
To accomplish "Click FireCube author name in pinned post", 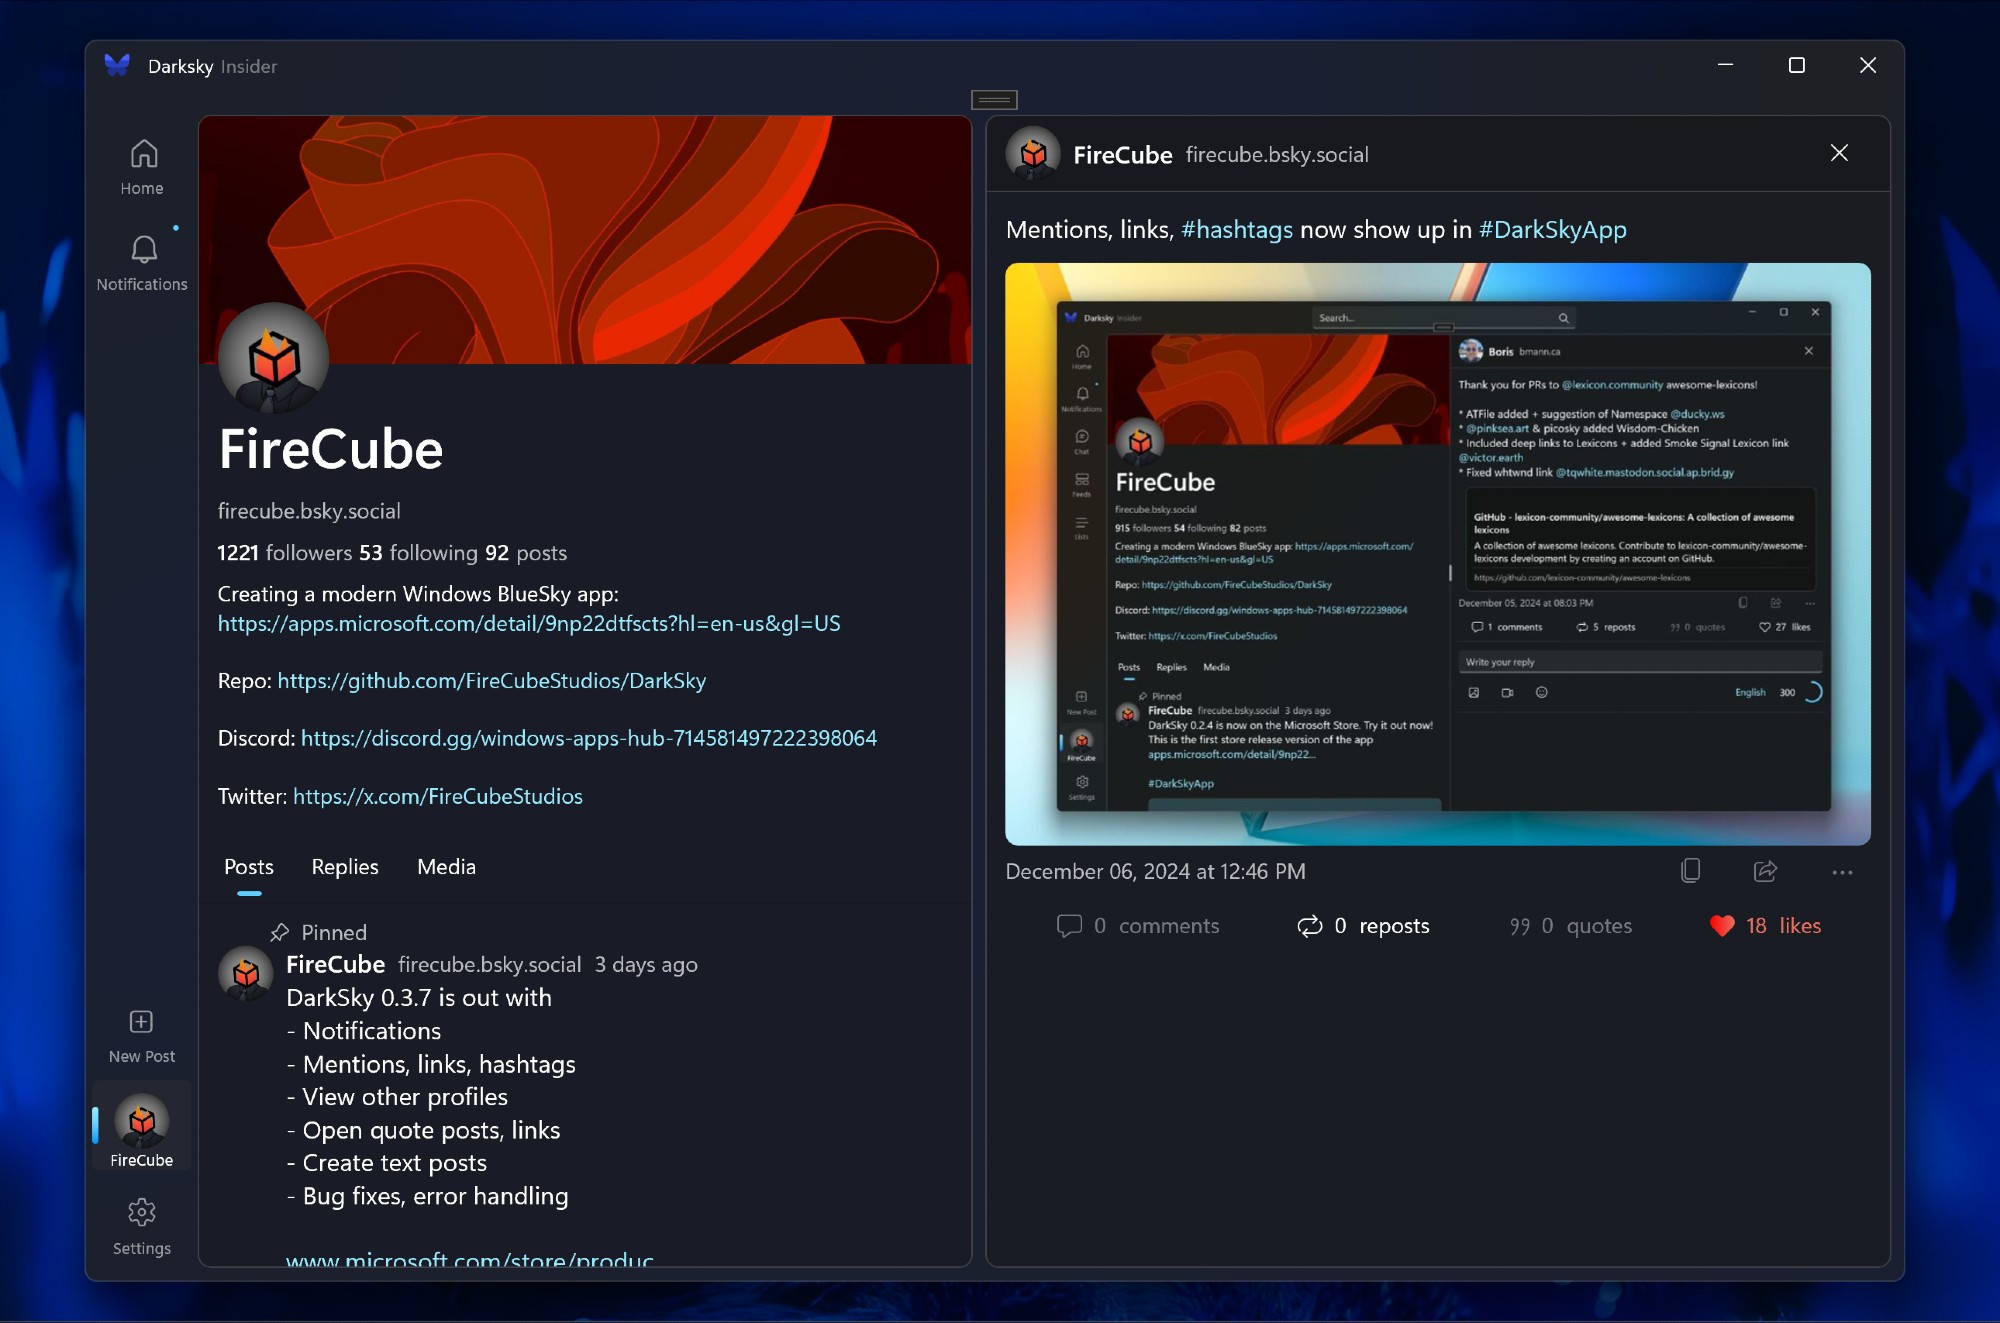I will (x=335, y=964).
